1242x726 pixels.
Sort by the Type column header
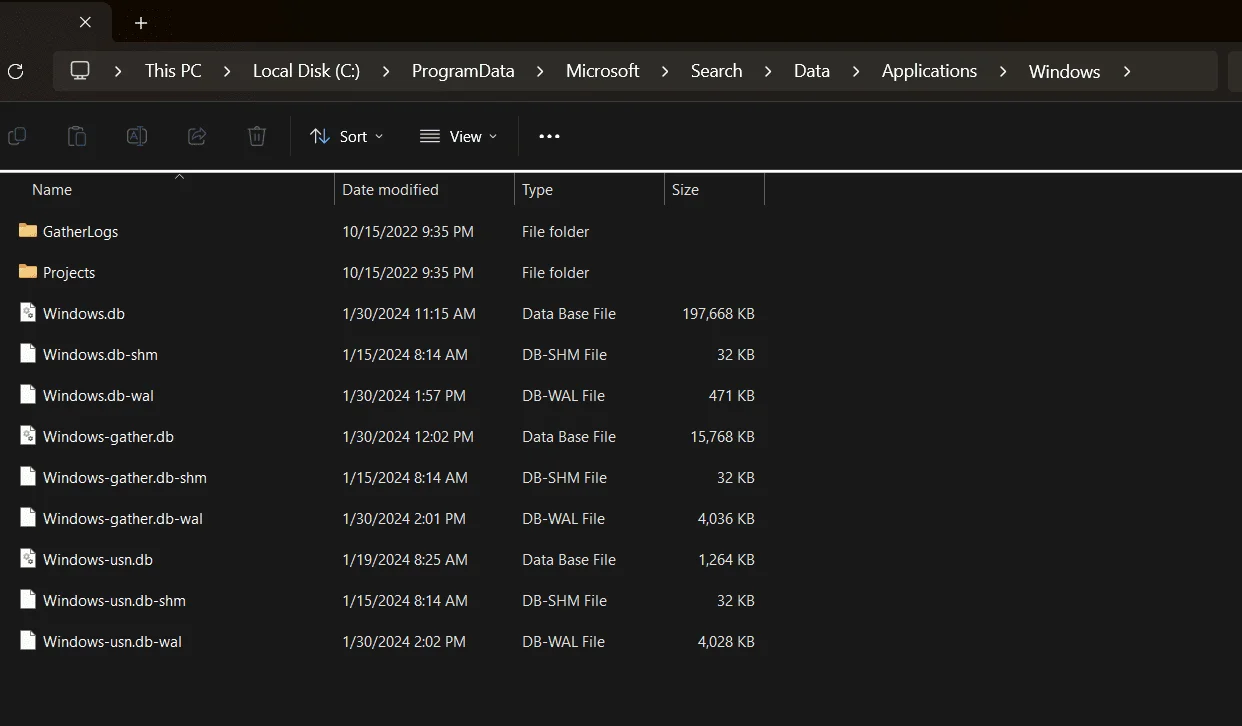coord(537,189)
